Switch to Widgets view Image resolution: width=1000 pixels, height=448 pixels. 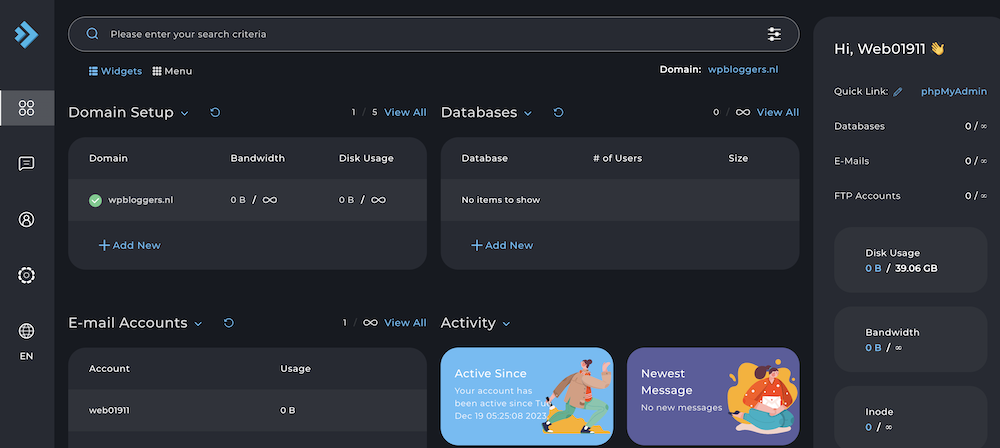115,71
